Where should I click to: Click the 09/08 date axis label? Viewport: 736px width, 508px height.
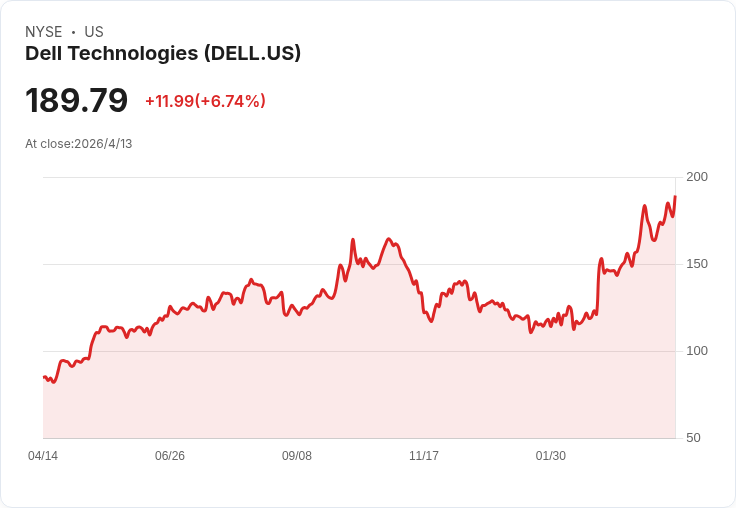coord(297,455)
